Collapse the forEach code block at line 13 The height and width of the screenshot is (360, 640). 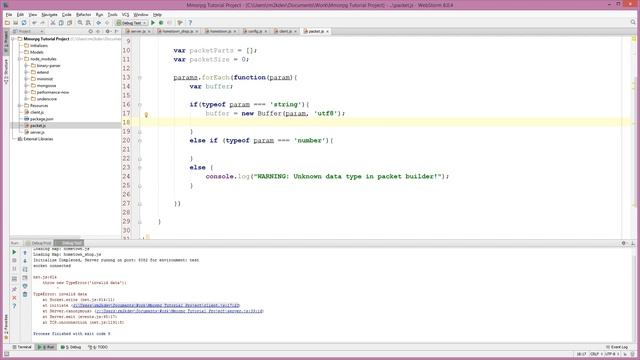tap(140, 78)
